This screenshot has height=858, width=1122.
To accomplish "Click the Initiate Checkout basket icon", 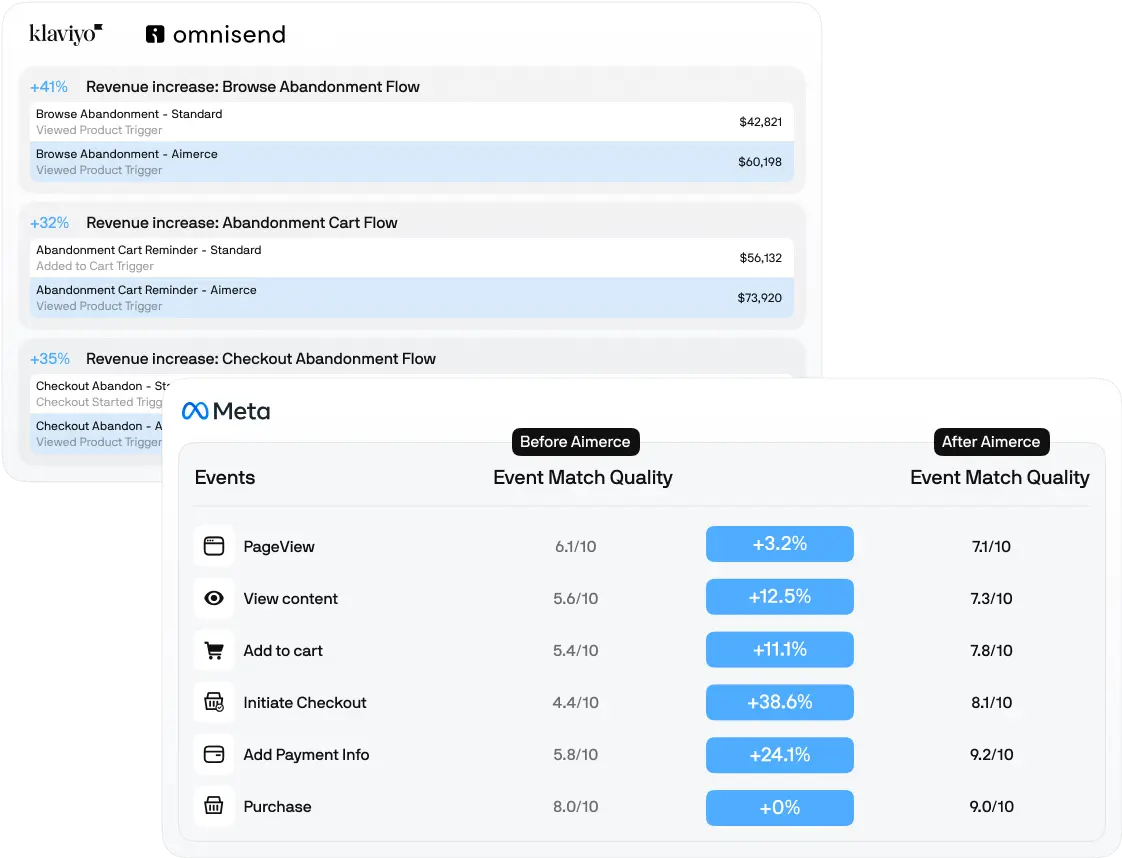I will (x=214, y=703).
